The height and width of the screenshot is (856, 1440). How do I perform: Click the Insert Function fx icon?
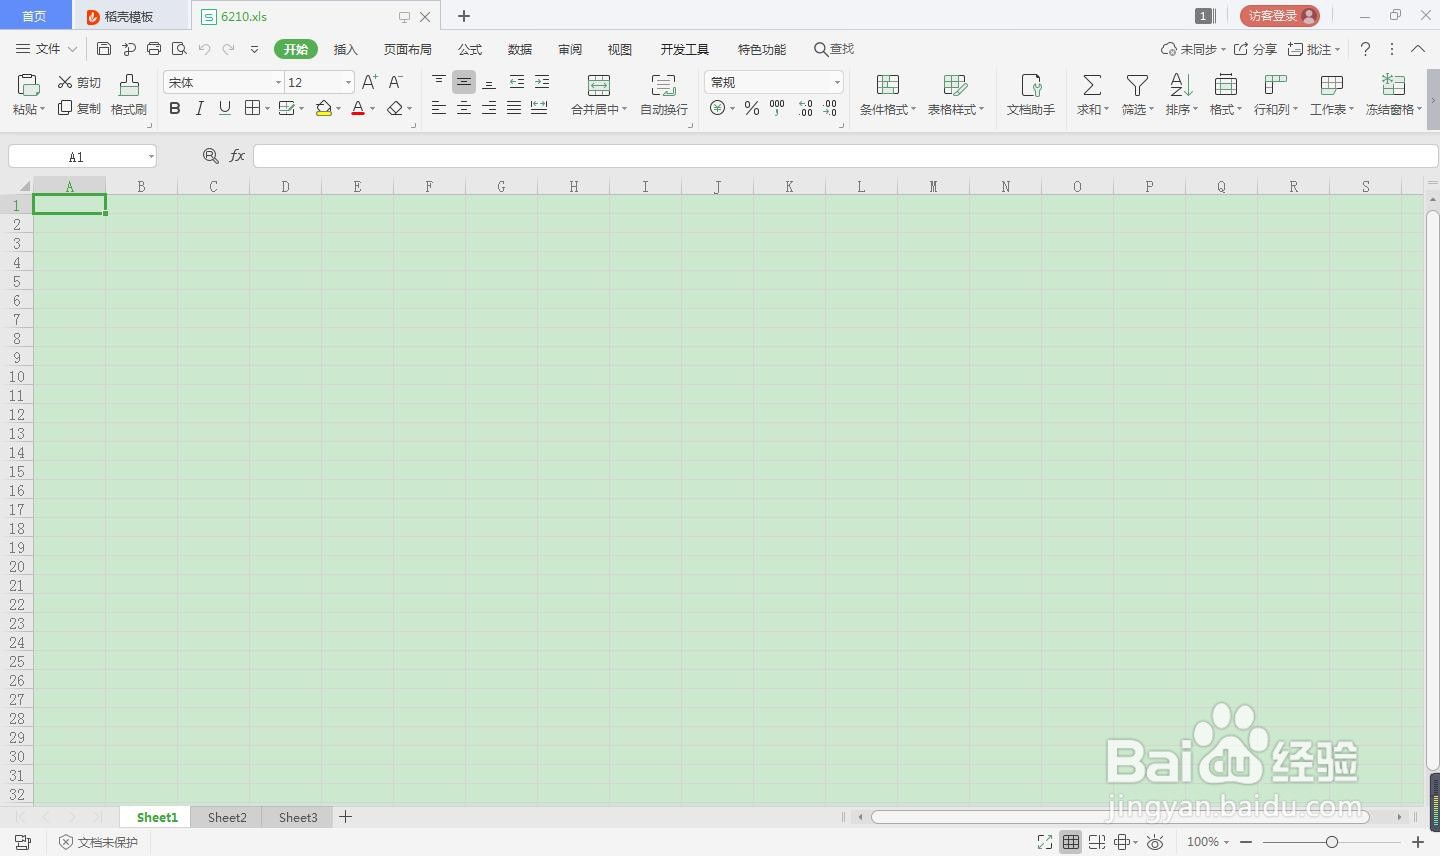tap(237, 156)
